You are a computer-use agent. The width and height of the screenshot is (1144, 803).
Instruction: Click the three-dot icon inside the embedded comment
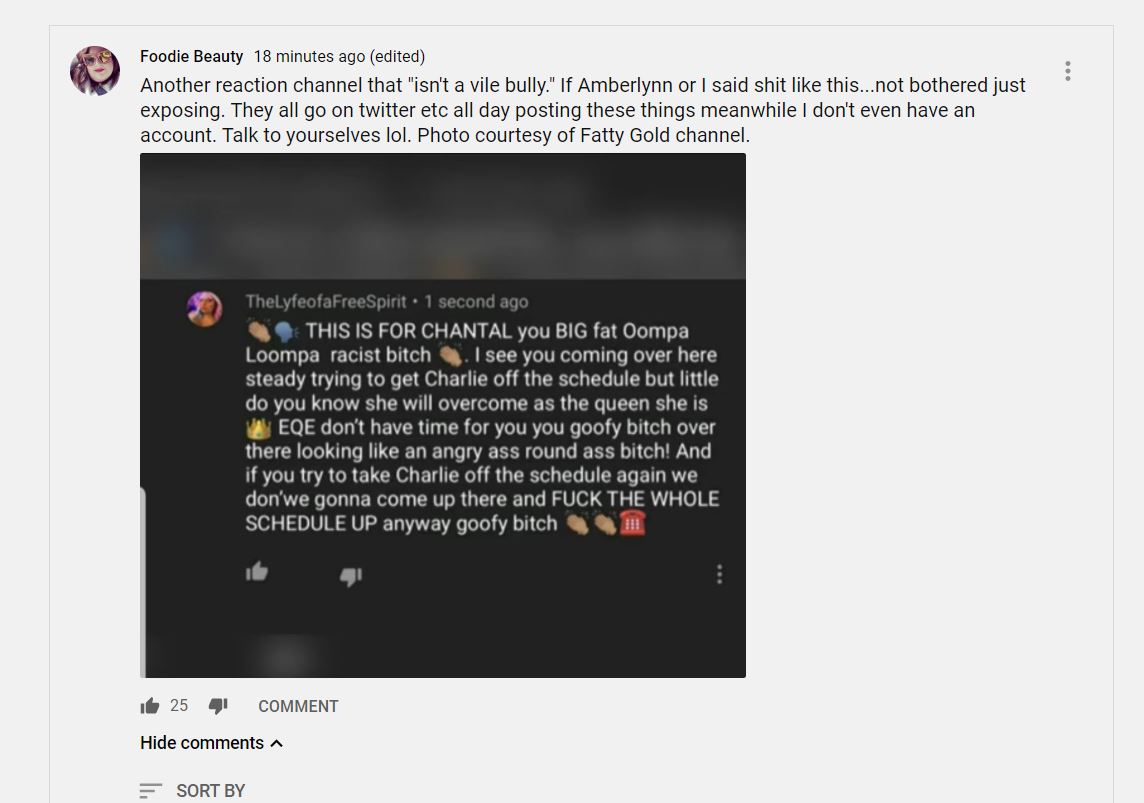[x=719, y=575]
